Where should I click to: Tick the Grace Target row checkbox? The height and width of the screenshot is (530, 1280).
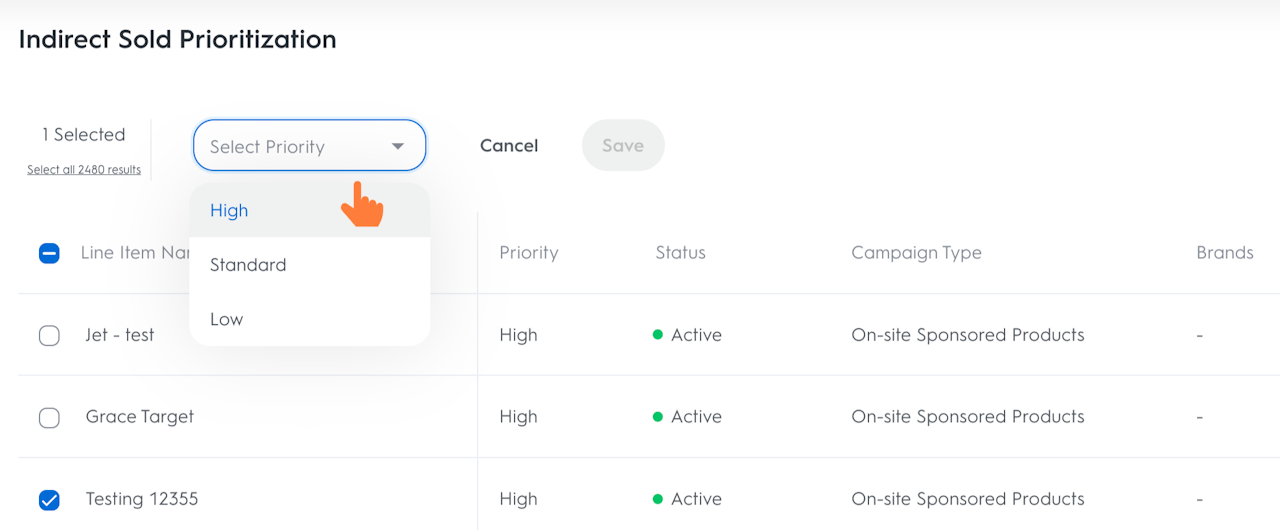click(49, 418)
